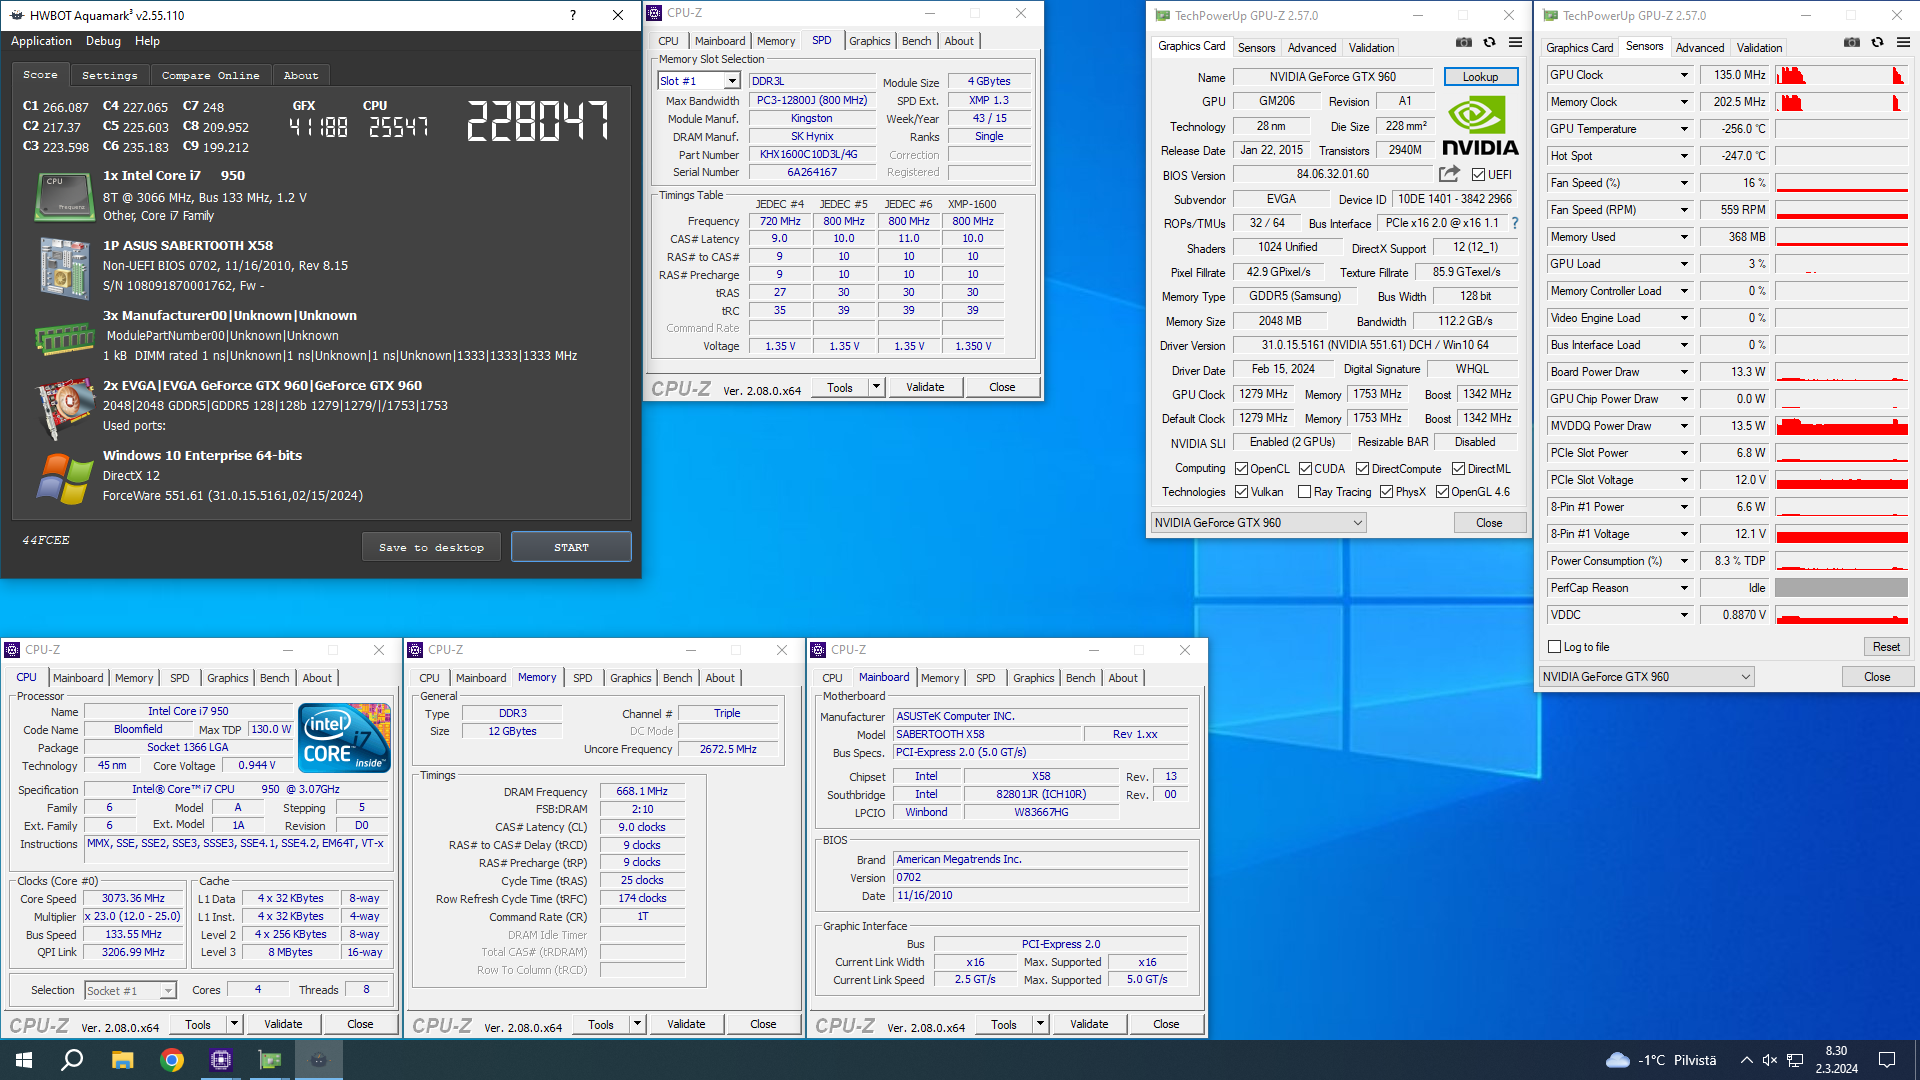Click the Lookup button
The image size is (1920, 1080).
[x=1480, y=77]
